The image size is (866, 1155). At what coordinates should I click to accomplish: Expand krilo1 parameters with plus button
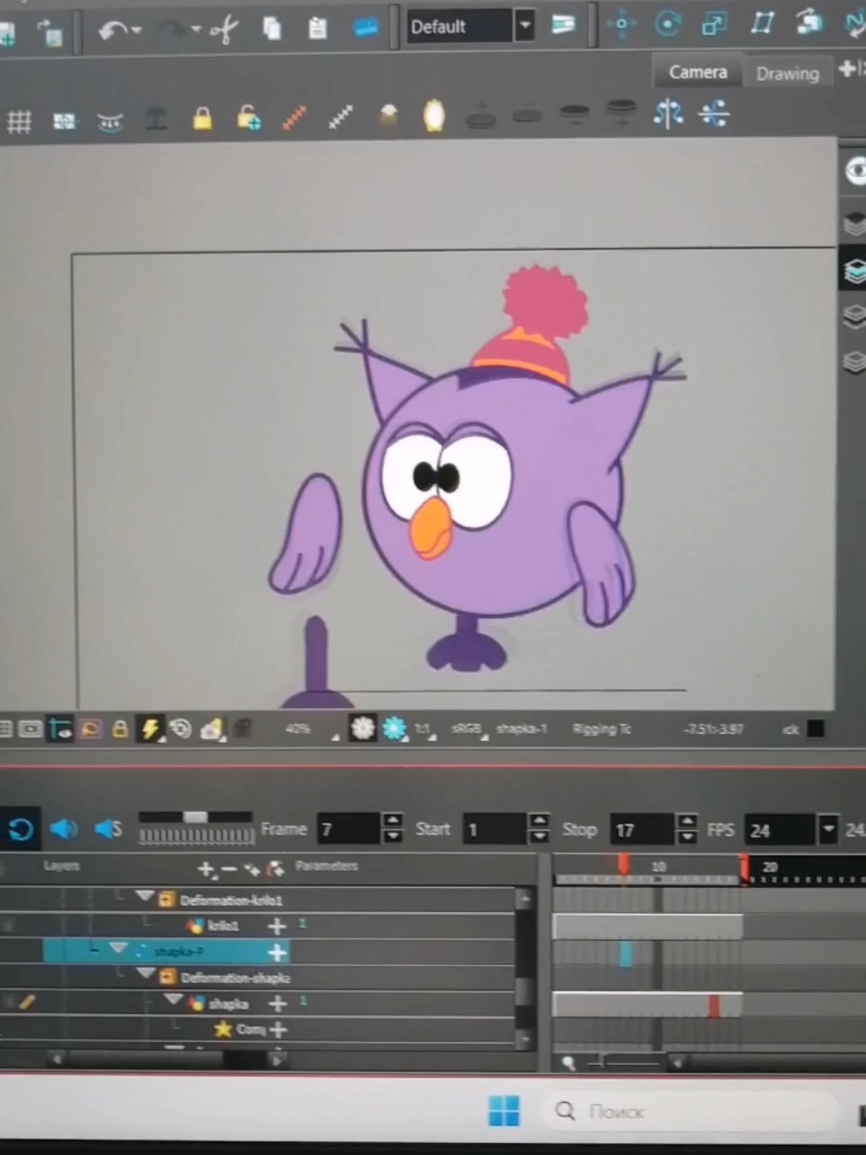tap(276, 927)
